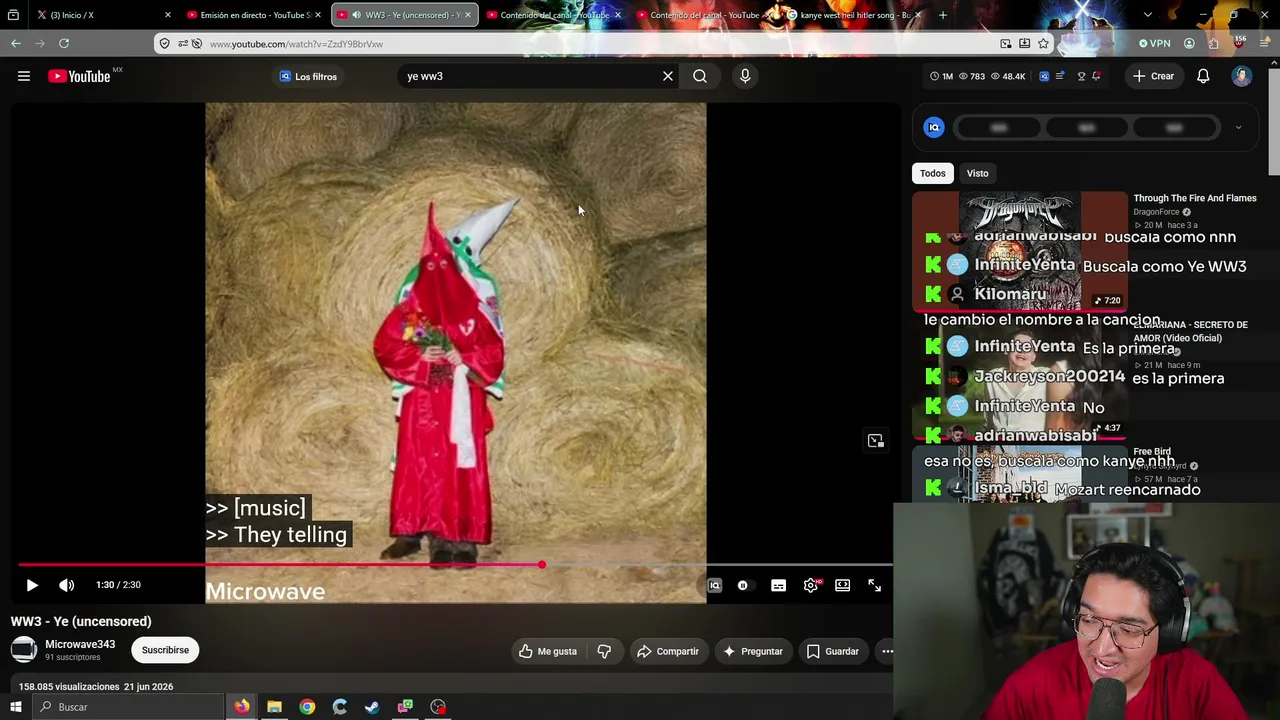Toggle subtitles in the player

pos(778,585)
